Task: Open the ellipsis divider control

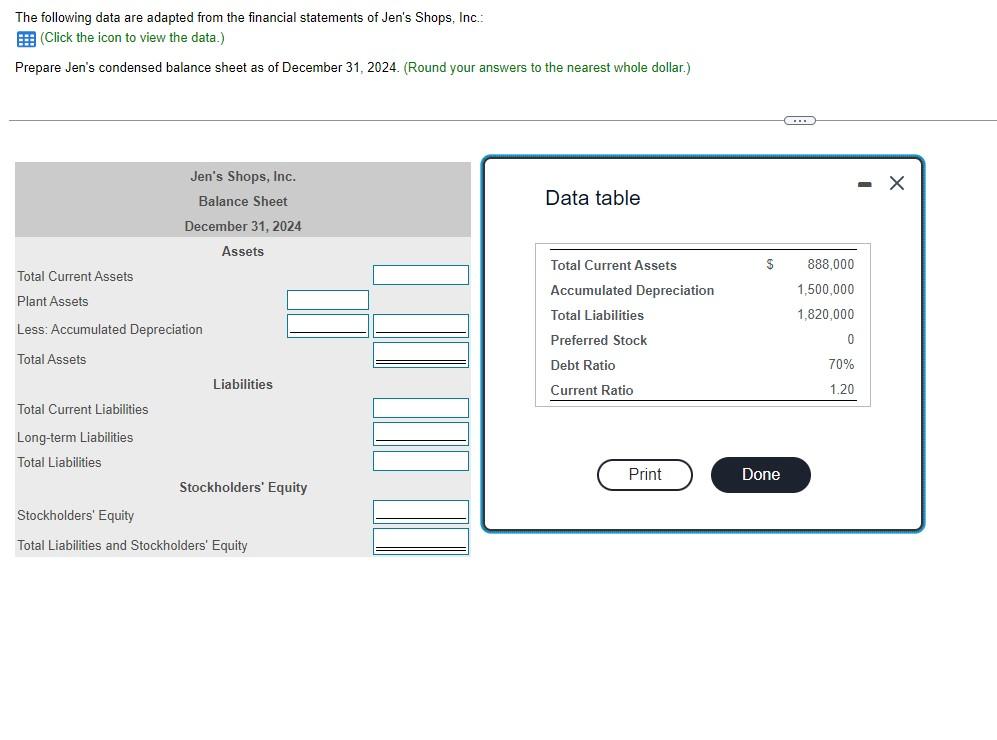Action: 798,120
